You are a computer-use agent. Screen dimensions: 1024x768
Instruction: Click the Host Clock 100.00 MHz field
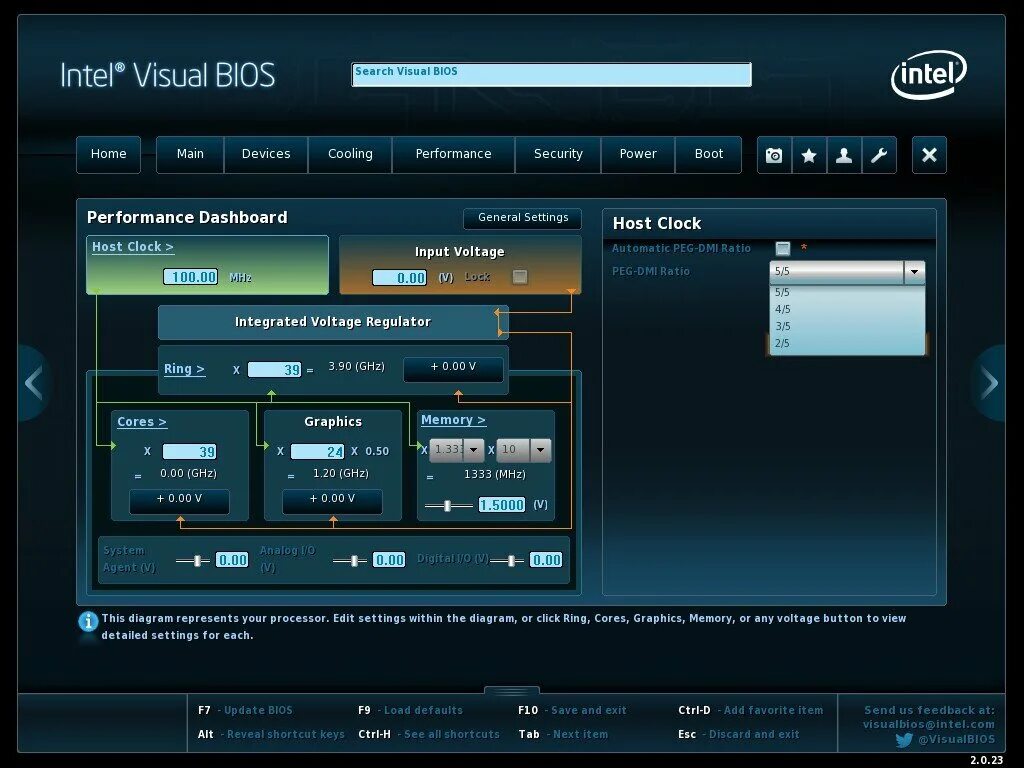click(190, 277)
